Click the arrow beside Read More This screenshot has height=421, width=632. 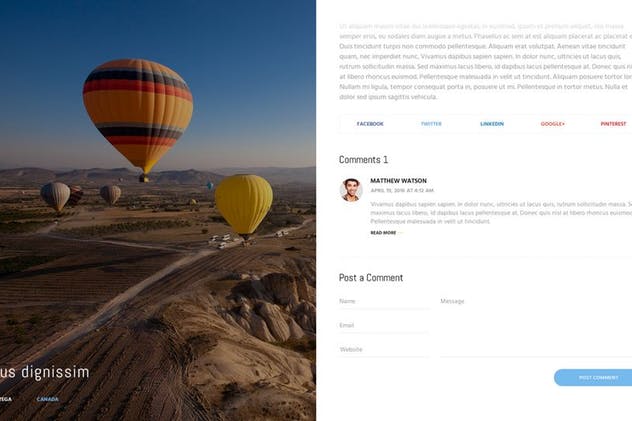(x=400, y=233)
